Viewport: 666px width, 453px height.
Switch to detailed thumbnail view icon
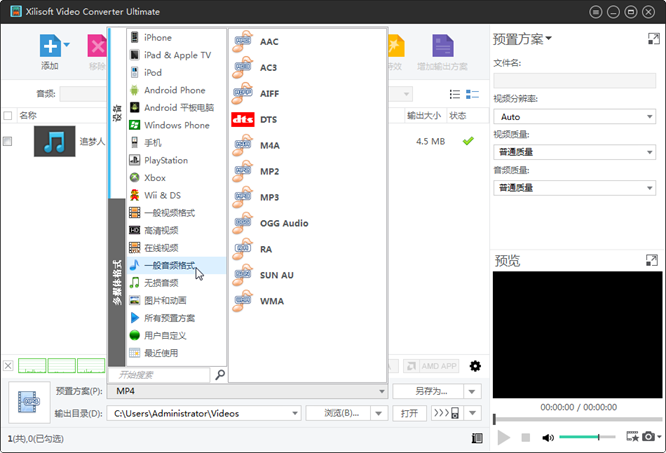click(x=472, y=94)
